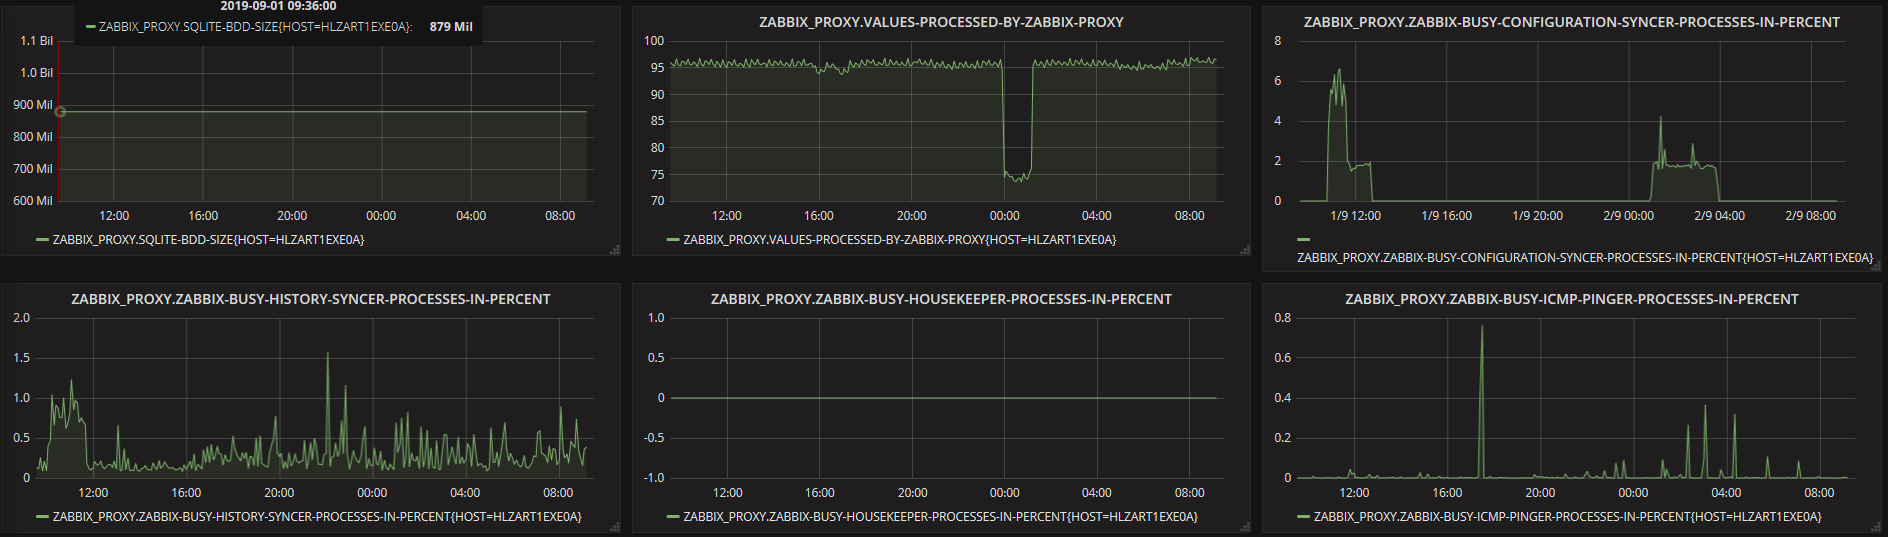Image resolution: width=1888 pixels, height=537 pixels.
Task: Toggle the SQLITE-BDD-SIZE series in its legend
Action: [x=208, y=240]
